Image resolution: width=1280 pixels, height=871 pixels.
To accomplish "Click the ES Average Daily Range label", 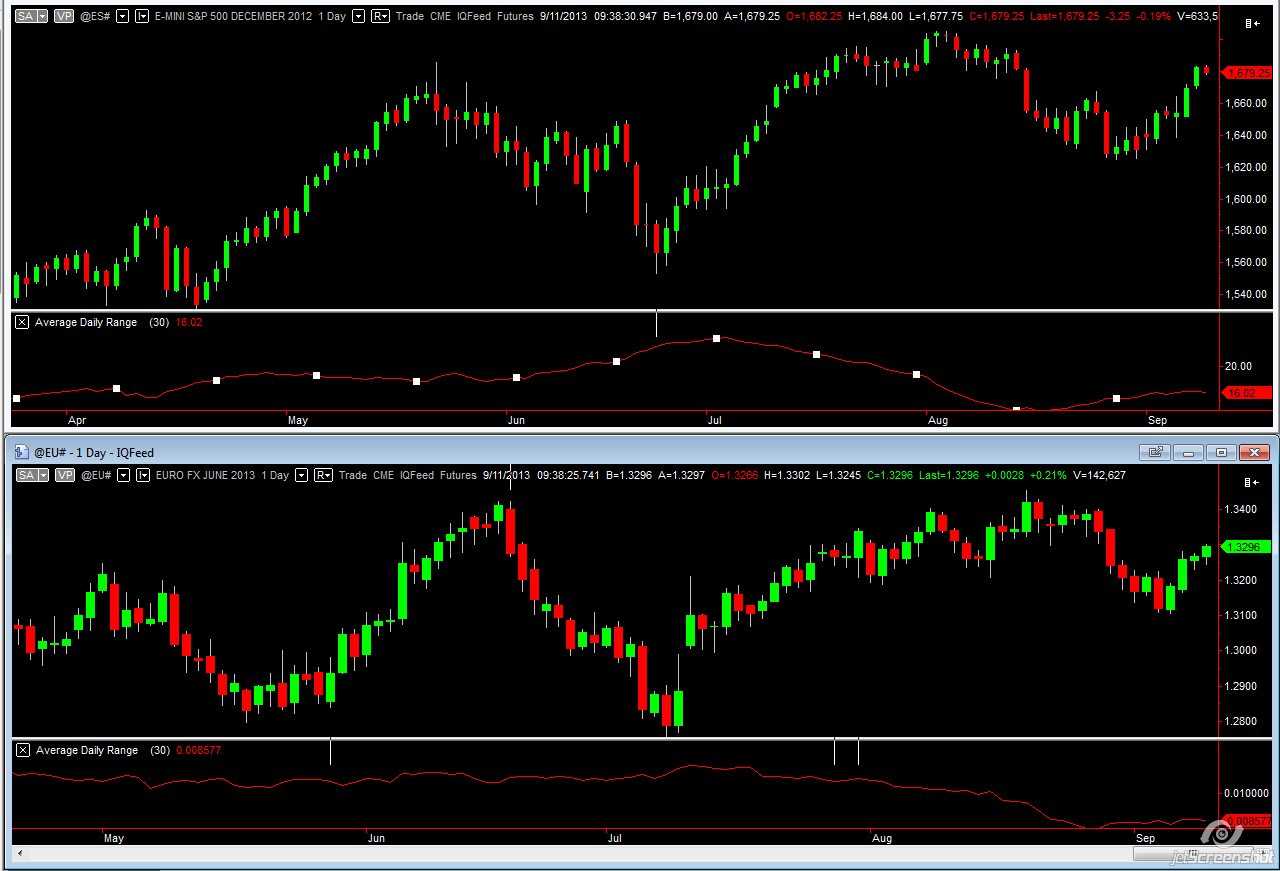I will coord(86,322).
